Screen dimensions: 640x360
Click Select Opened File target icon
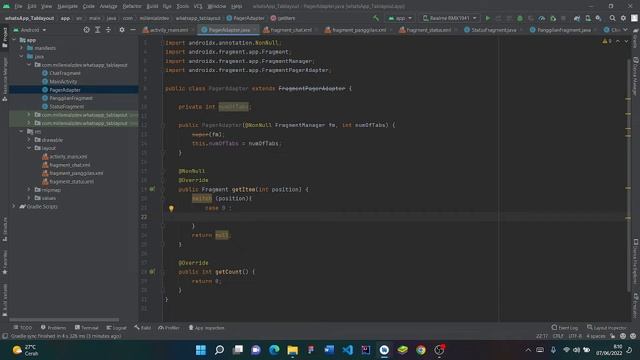(86, 30)
